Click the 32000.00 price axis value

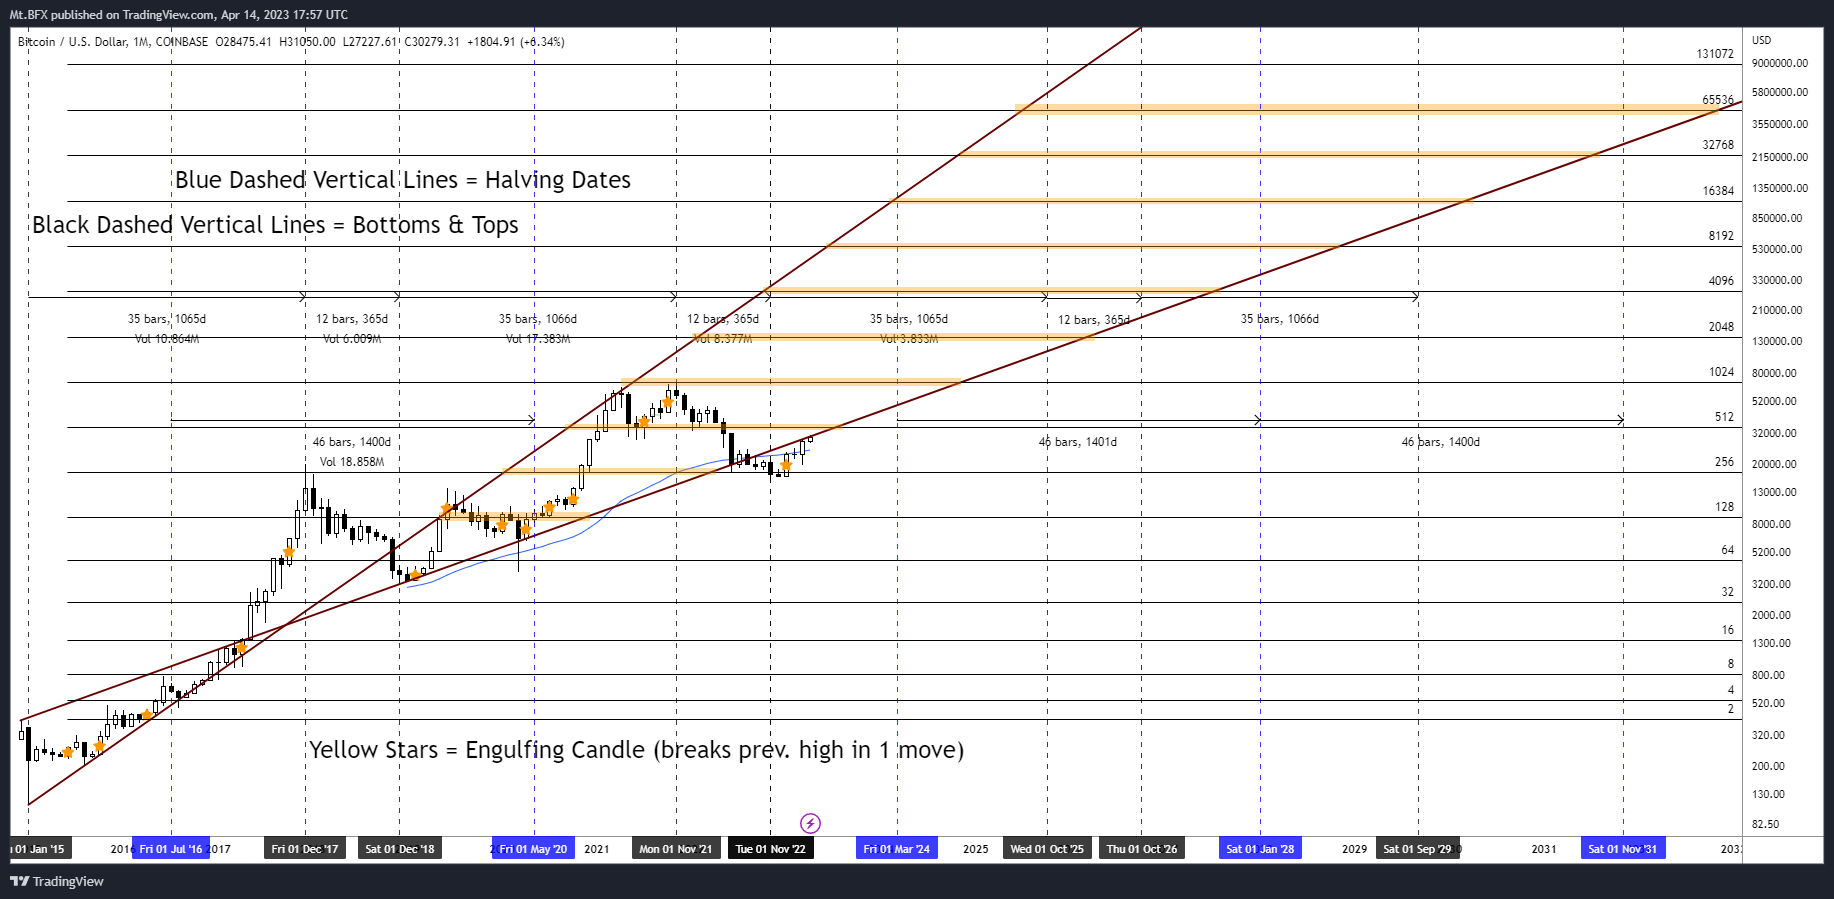(x=1774, y=433)
